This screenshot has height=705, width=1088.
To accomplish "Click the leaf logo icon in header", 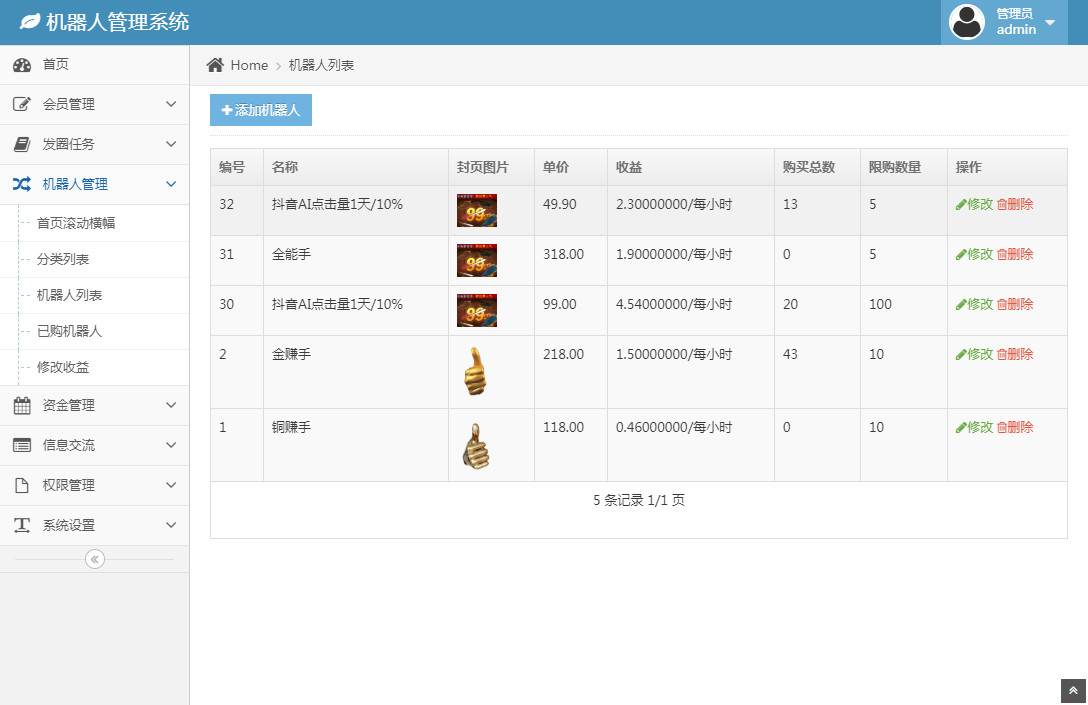I will click(30, 21).
